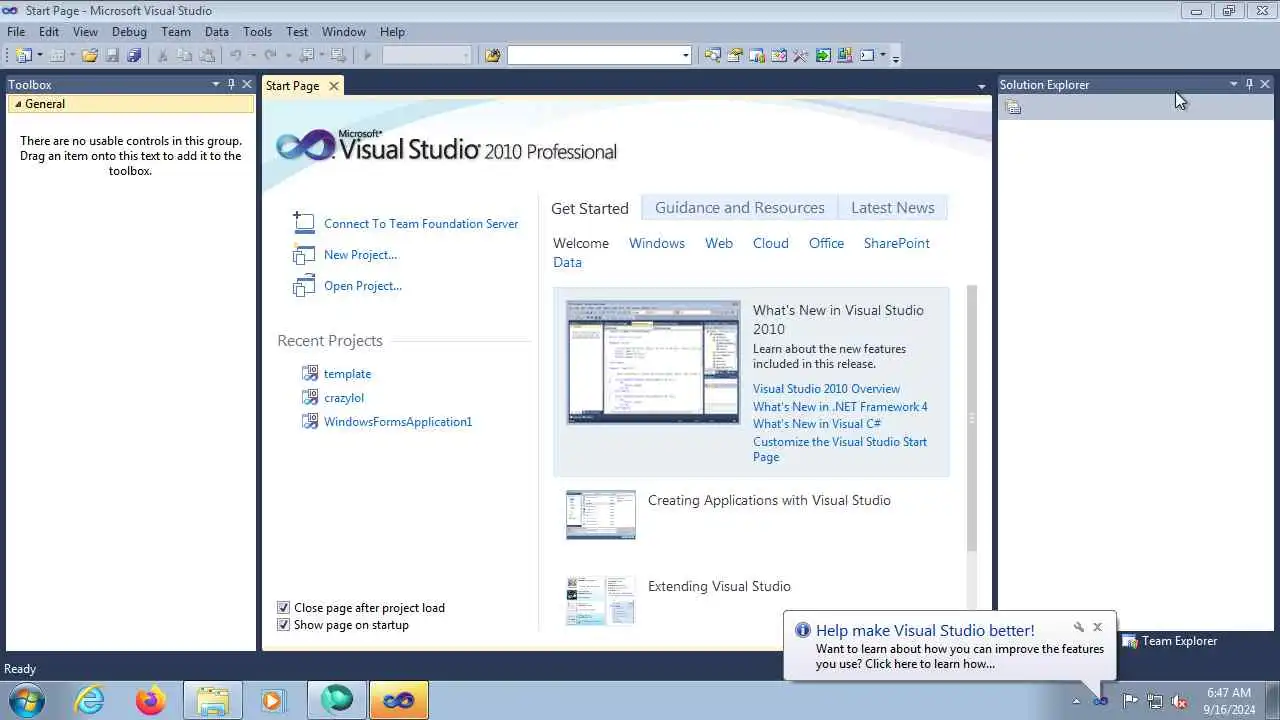Open Firefox from the taskbar
1280x720 pixels.
pos(151,700)
